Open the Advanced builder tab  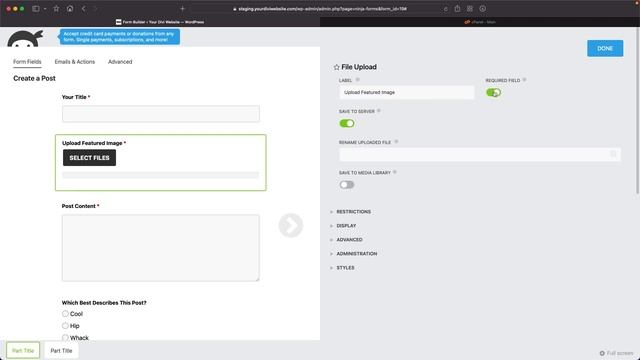[x=120, y=62]
